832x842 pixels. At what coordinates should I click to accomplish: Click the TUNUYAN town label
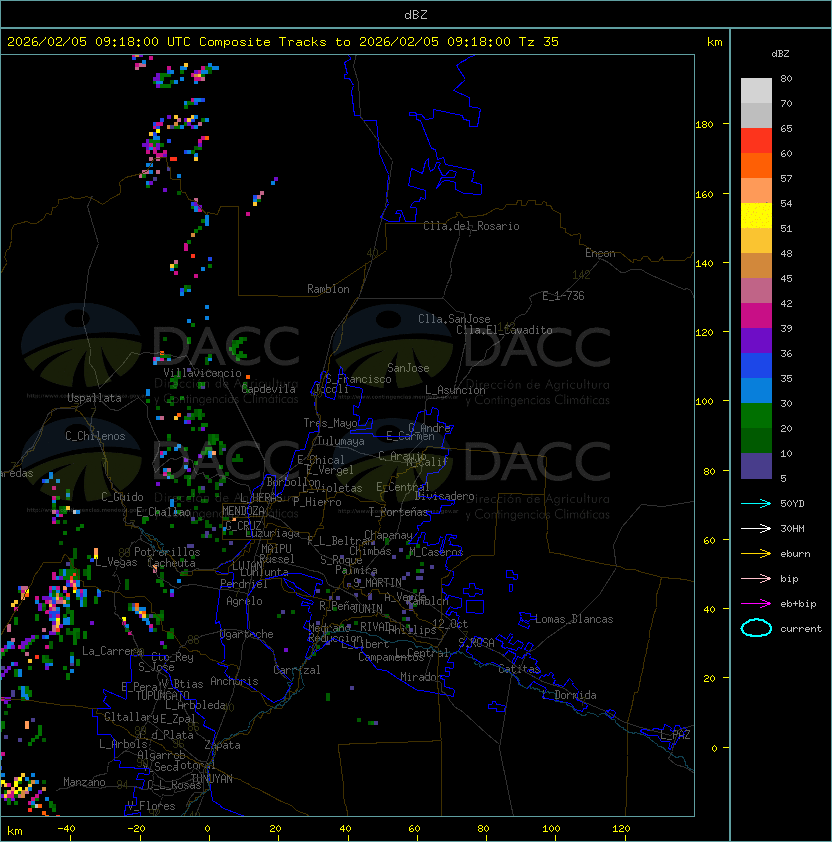pyautogui.click(x=211, y=778)
